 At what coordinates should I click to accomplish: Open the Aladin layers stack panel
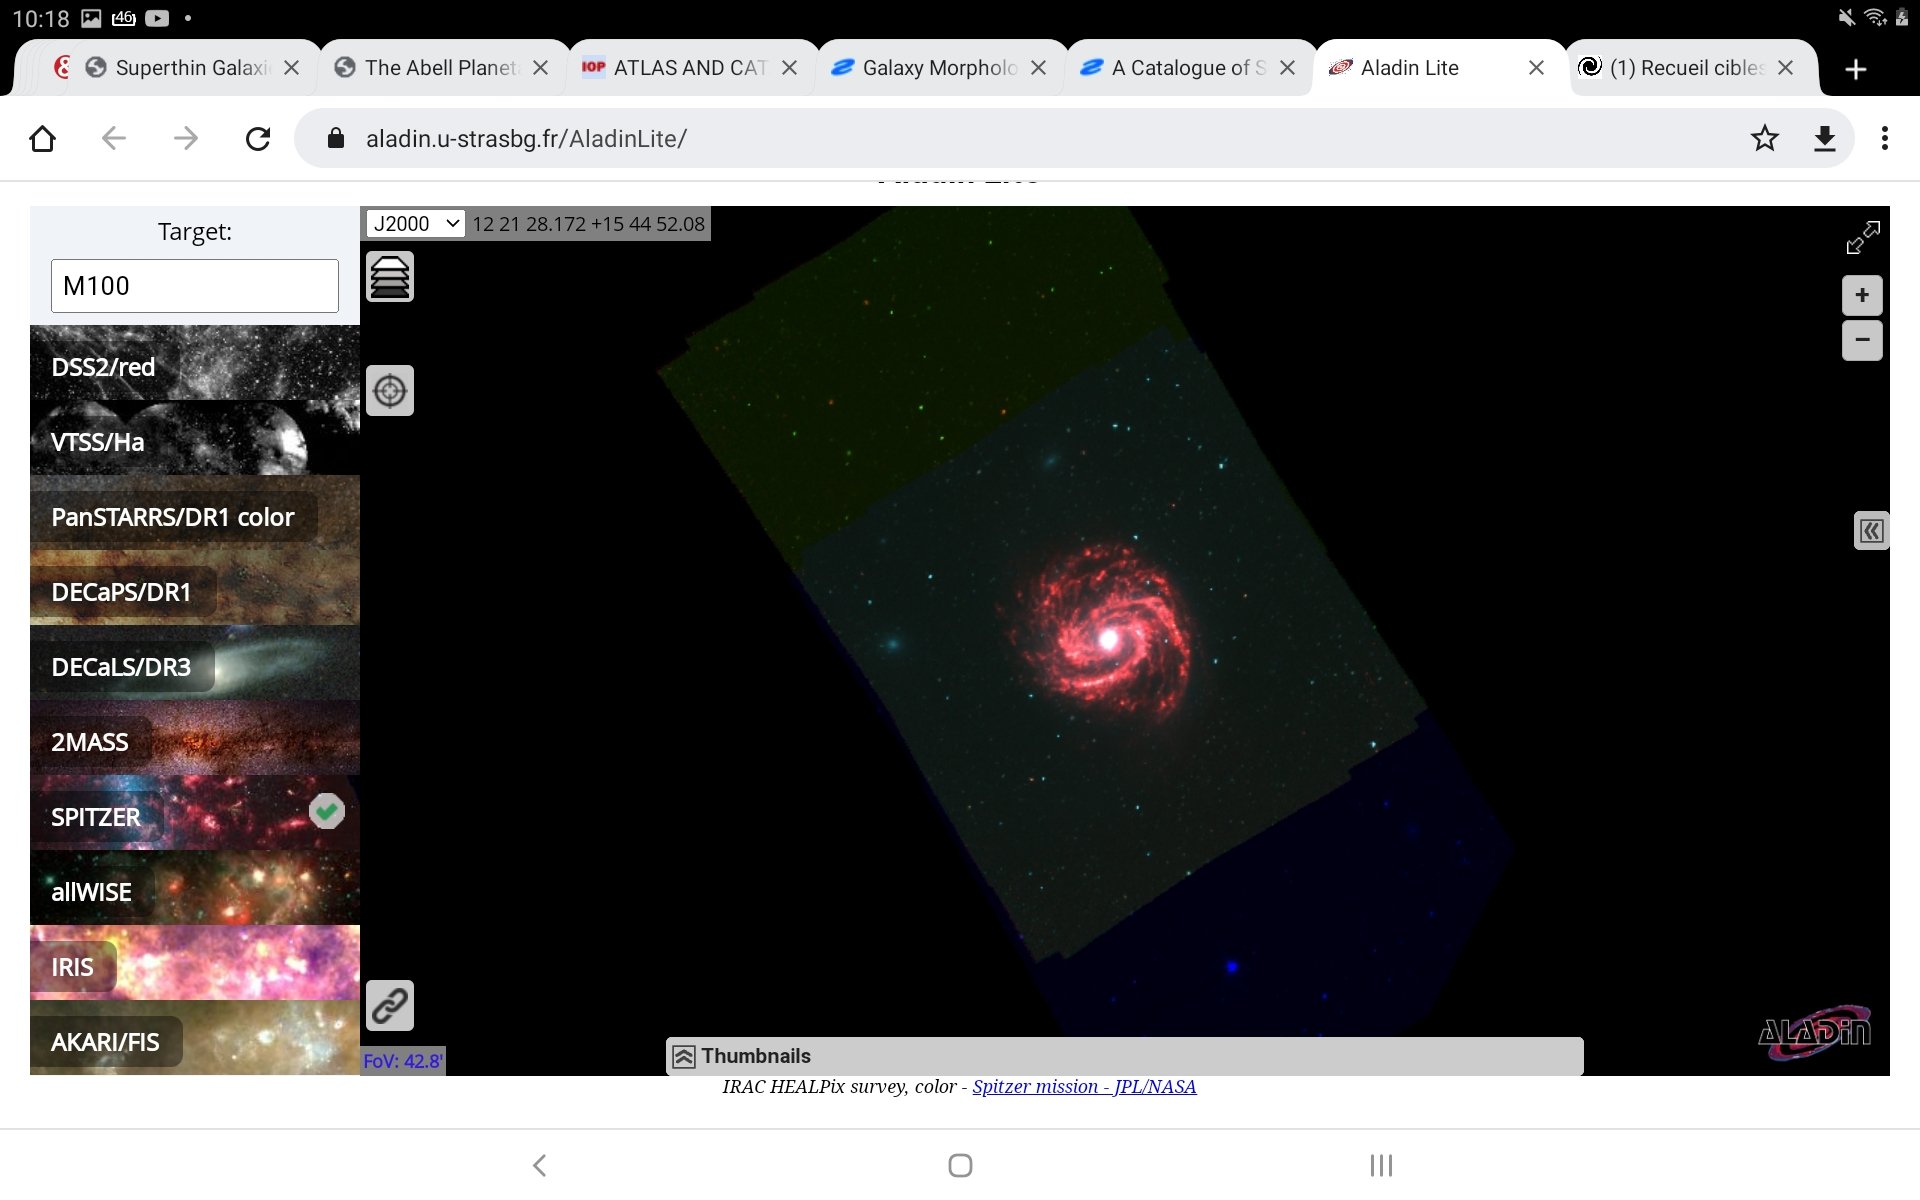point(390,277)
